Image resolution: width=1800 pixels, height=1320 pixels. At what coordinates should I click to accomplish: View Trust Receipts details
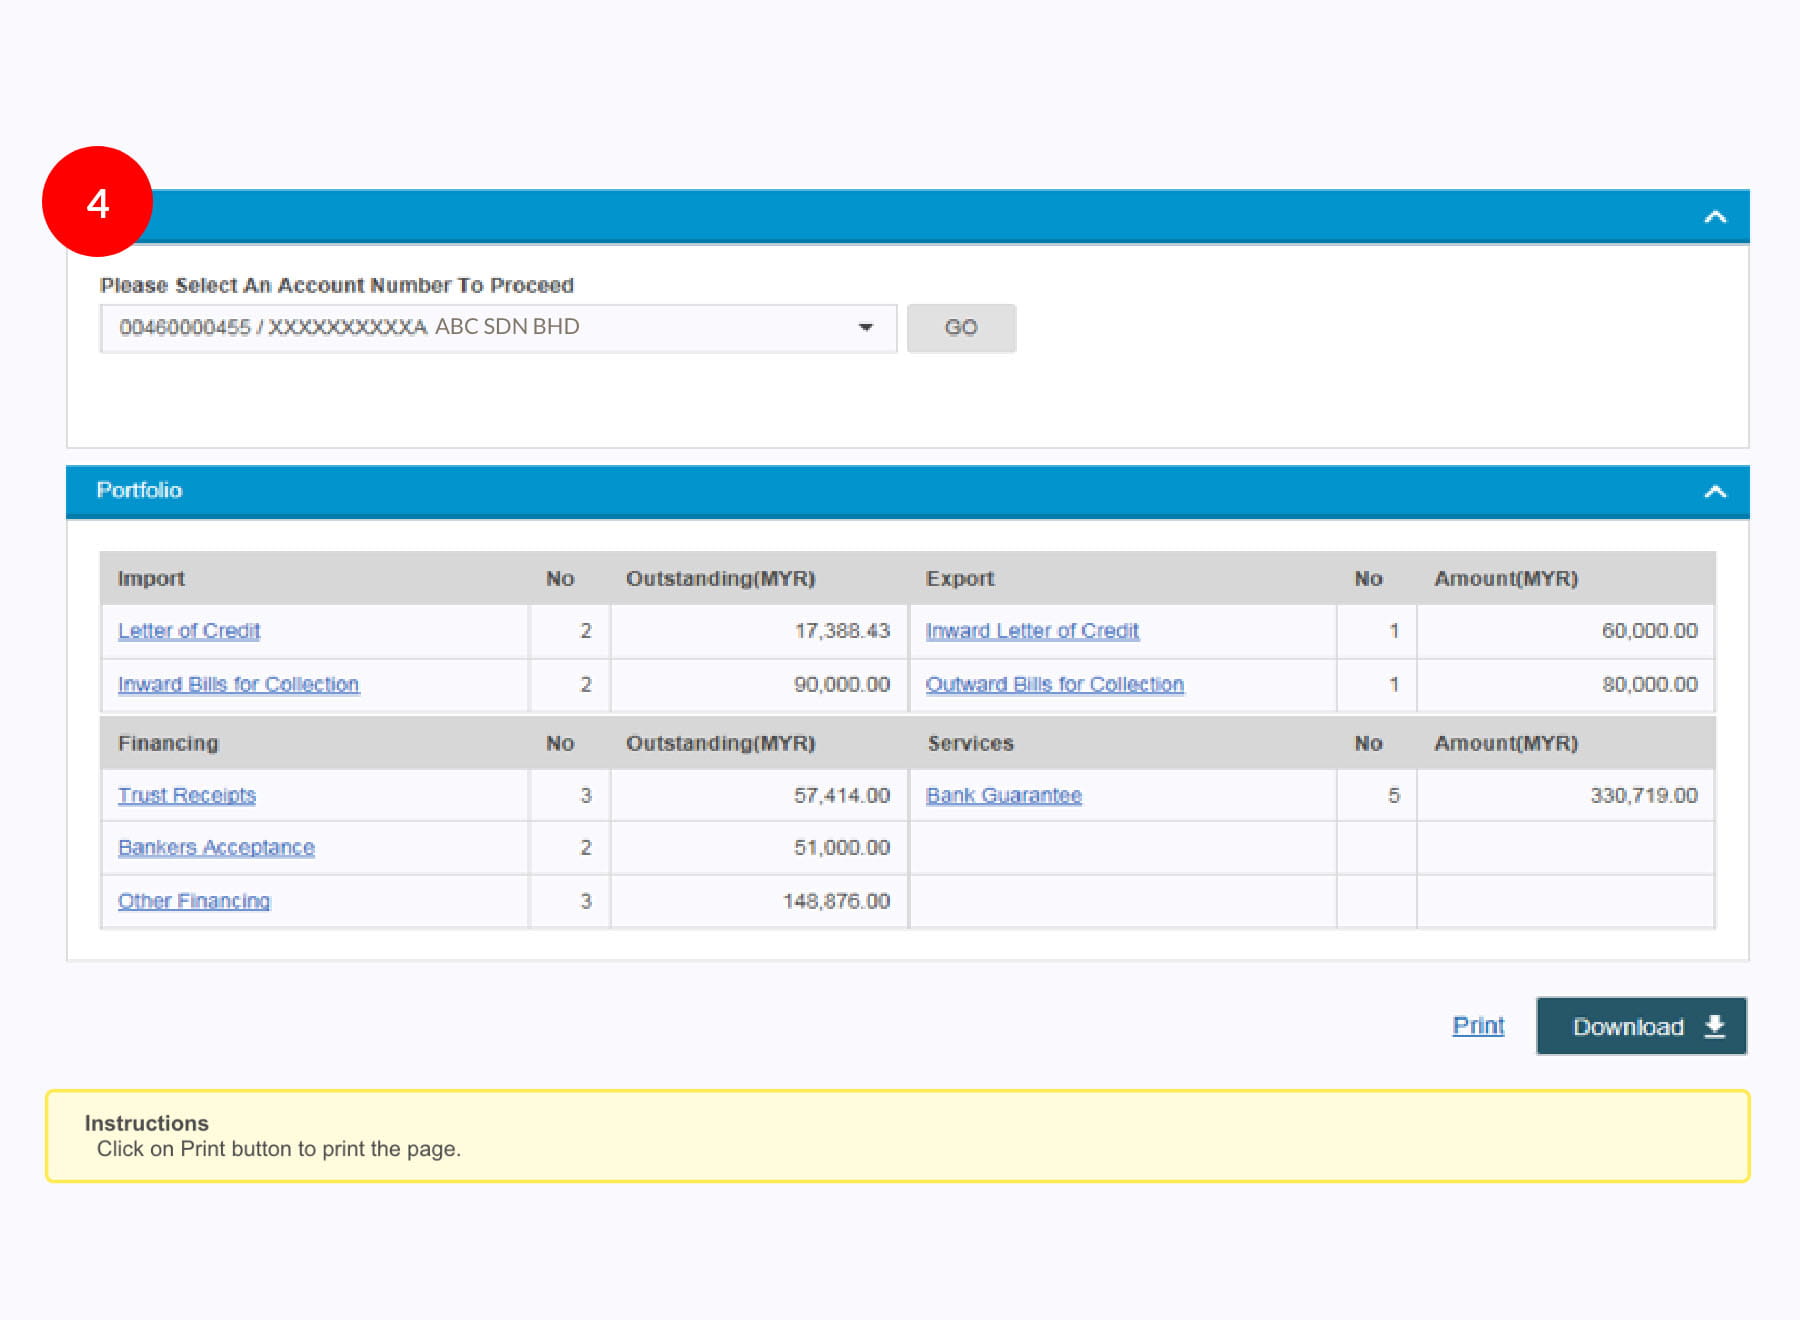click(x=187, y=796)
